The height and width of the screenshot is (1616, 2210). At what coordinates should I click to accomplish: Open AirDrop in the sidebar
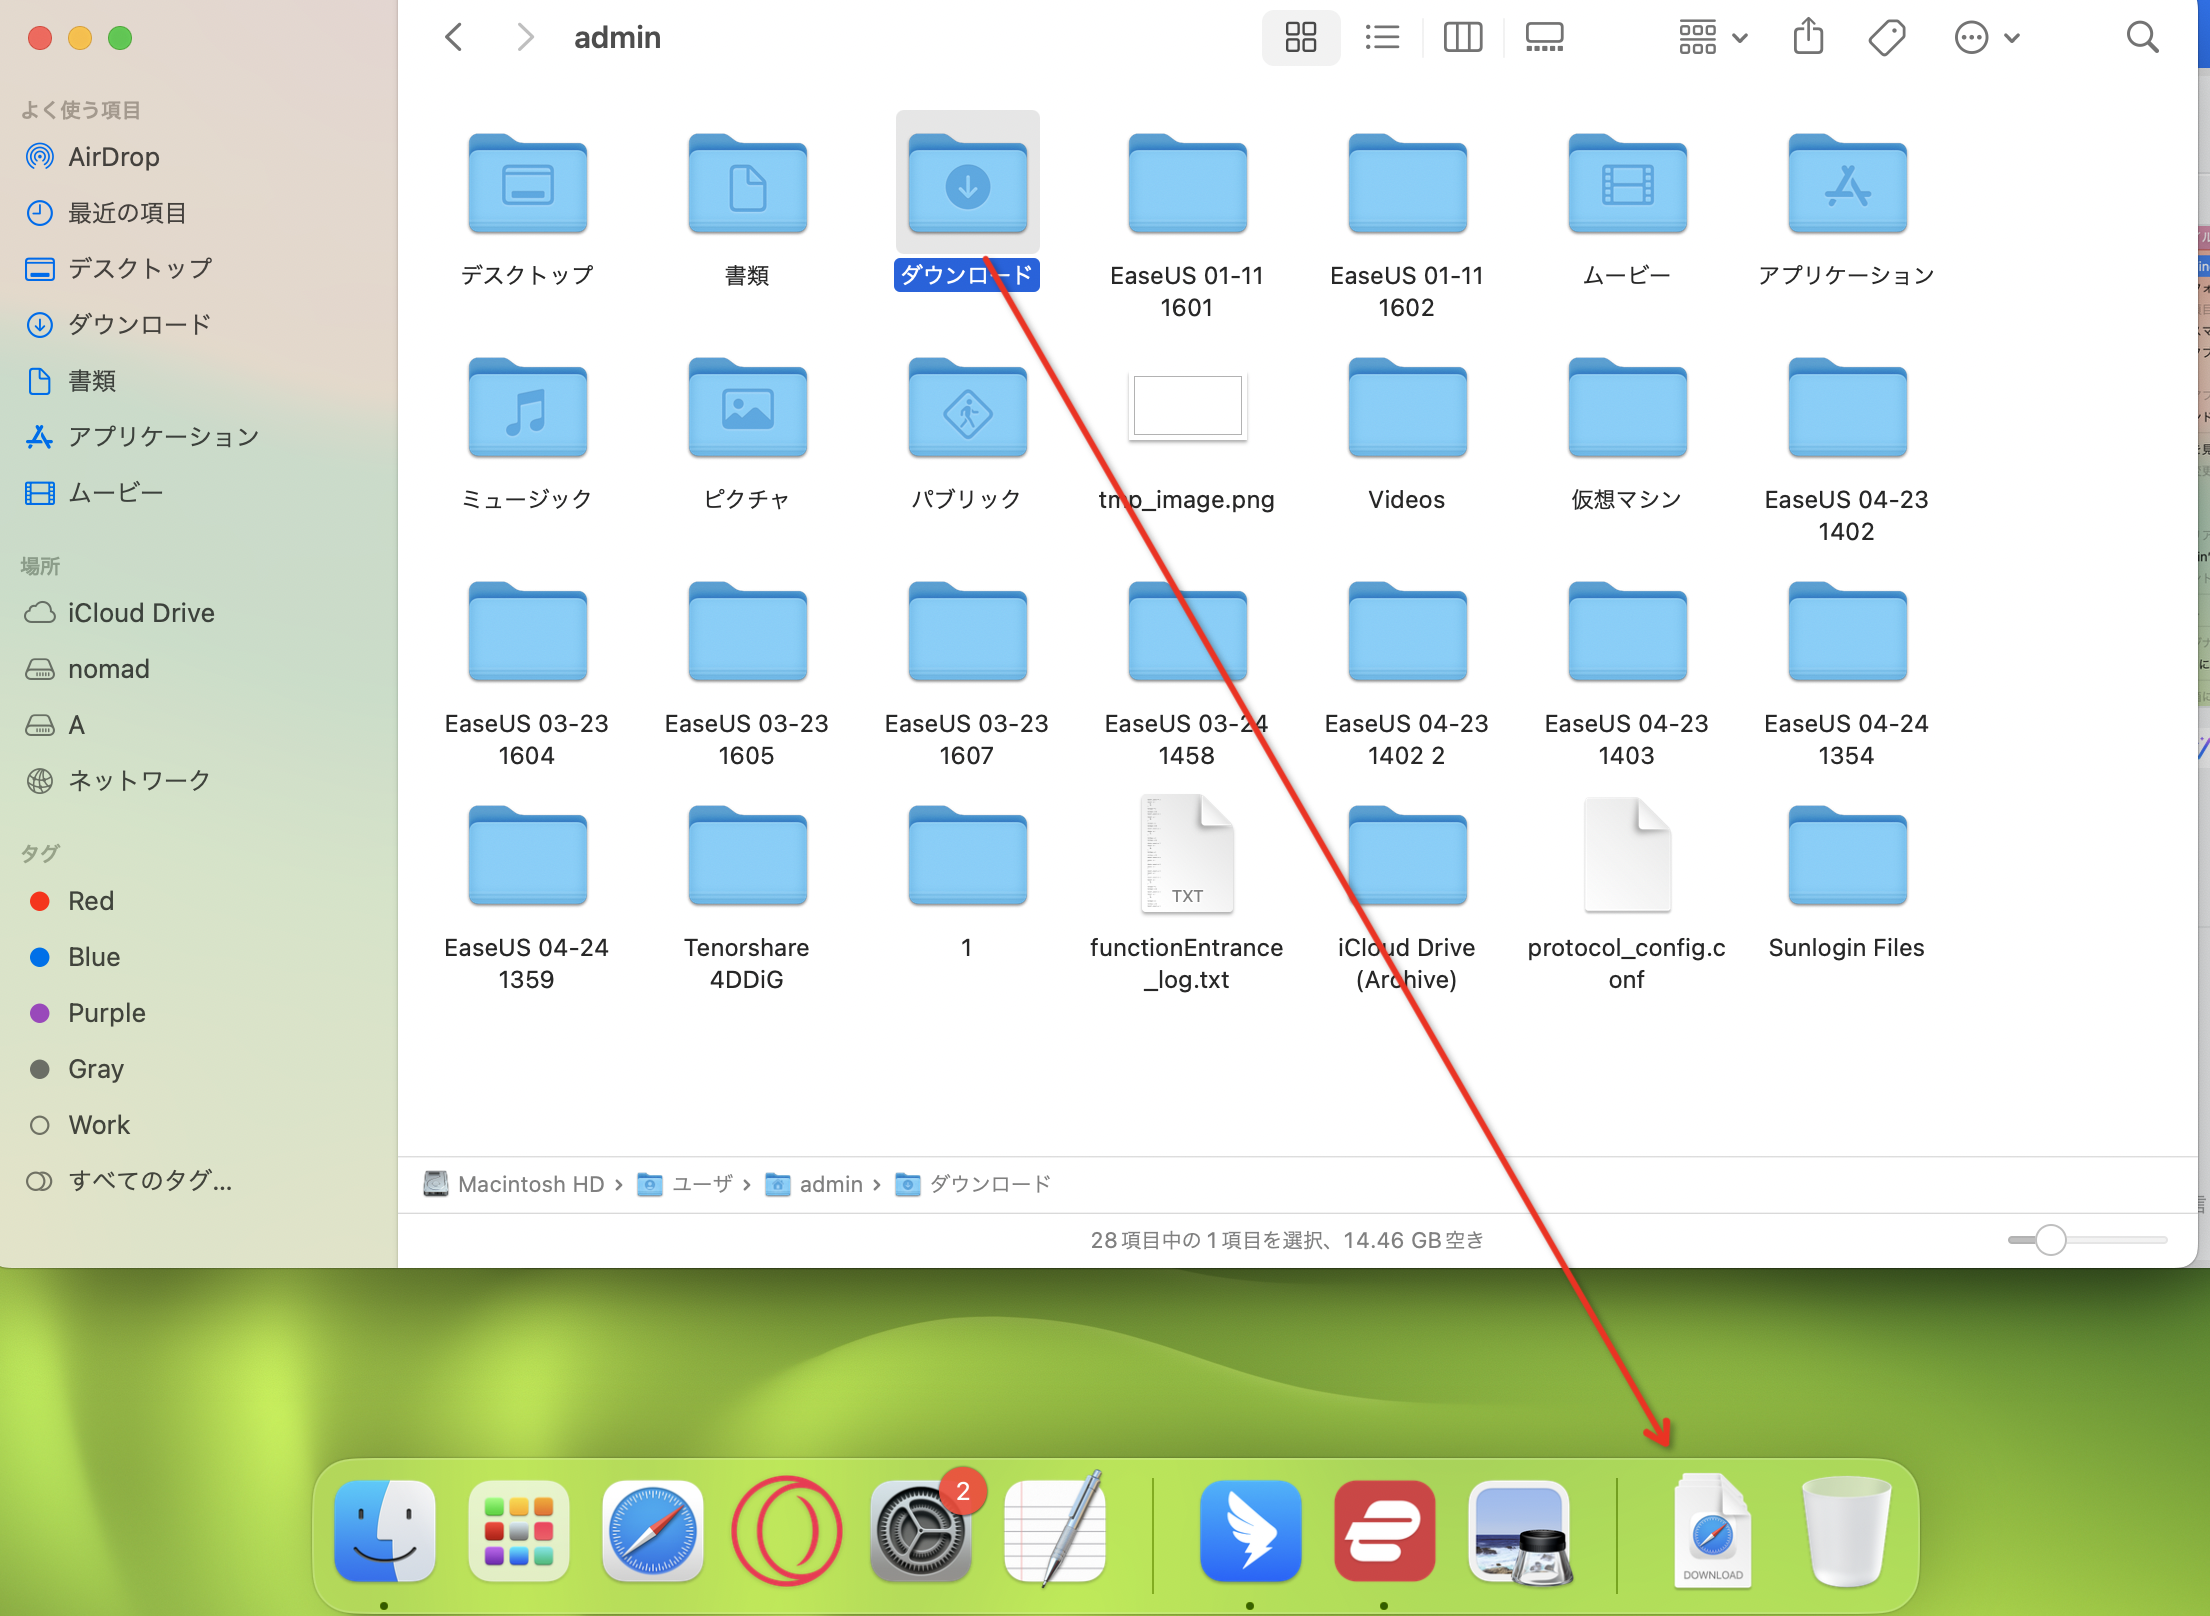113,157
